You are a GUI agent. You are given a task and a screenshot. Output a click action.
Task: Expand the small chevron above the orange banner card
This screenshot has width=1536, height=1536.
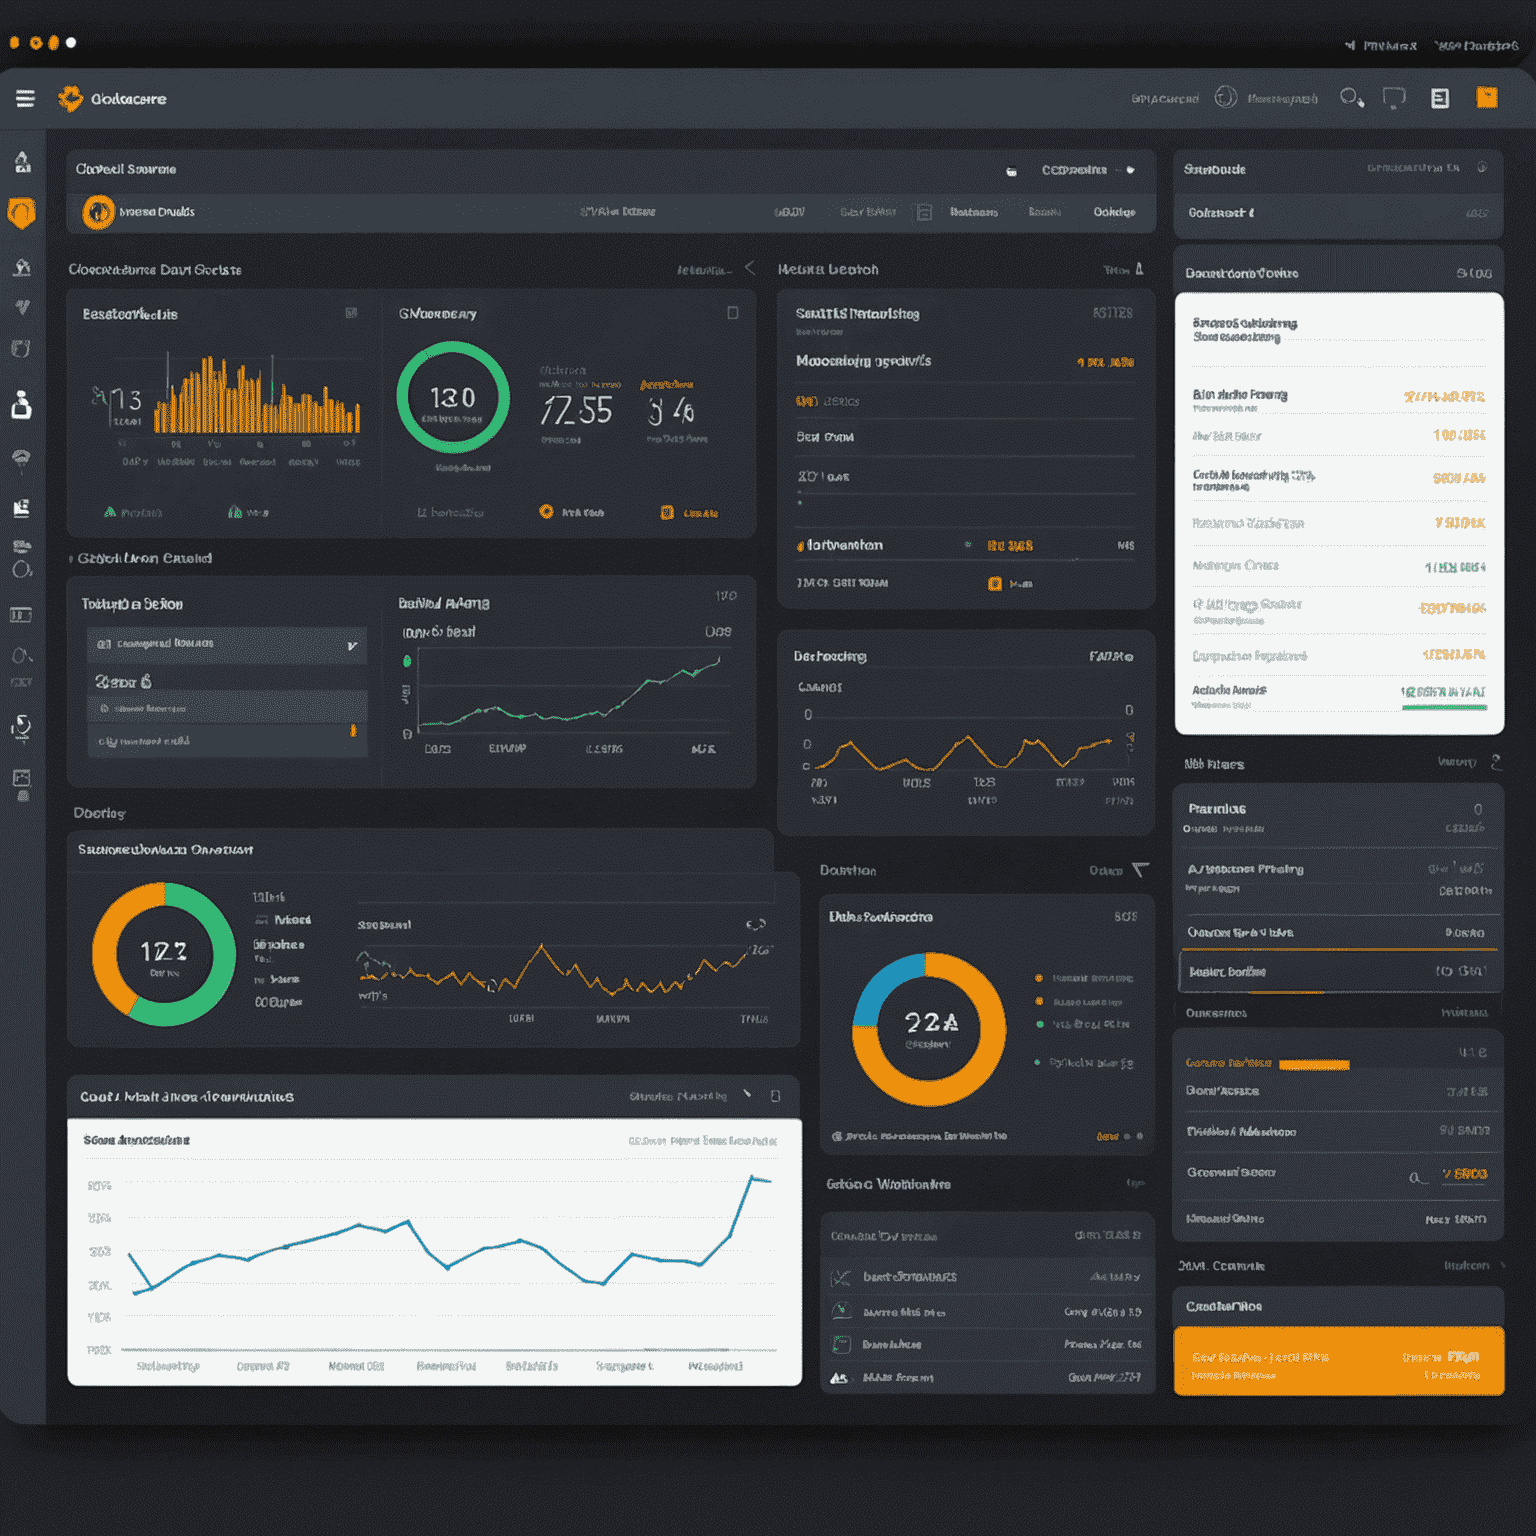click(x=1503, y=1265)
